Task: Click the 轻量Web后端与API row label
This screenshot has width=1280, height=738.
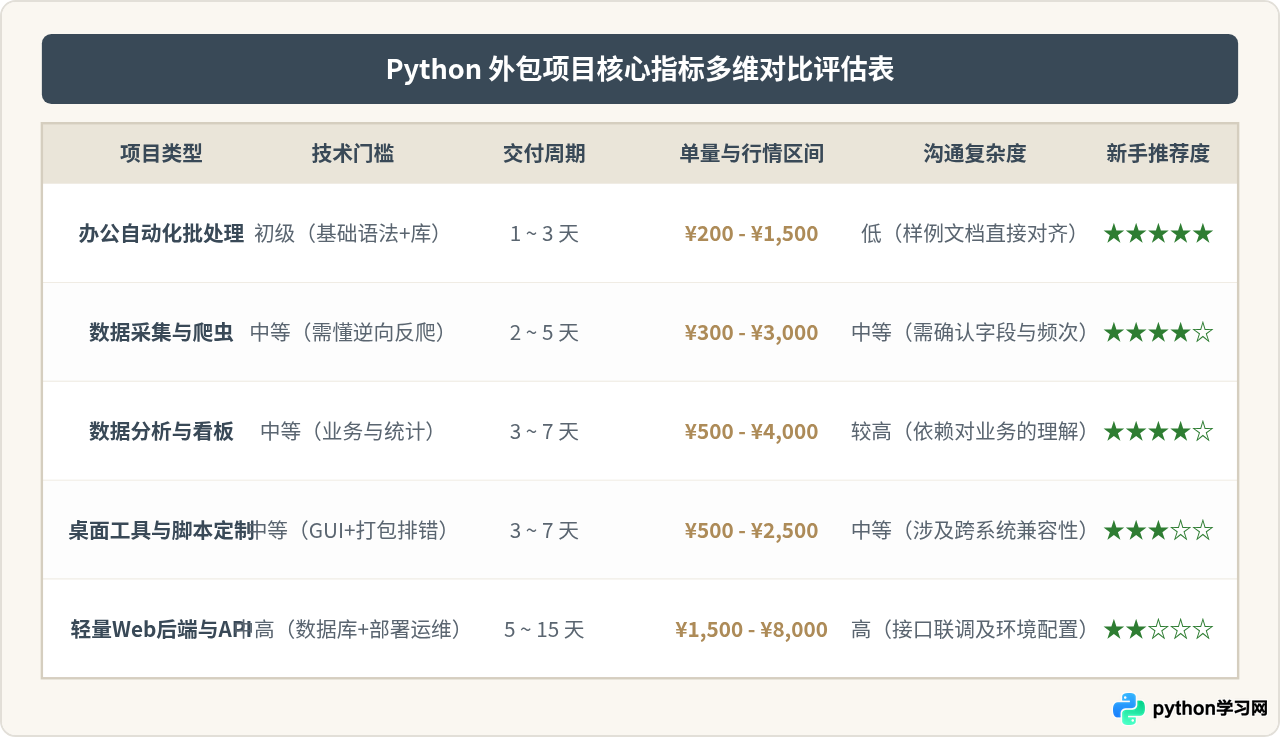Action: pyautogui.click(x=161, y=630)
